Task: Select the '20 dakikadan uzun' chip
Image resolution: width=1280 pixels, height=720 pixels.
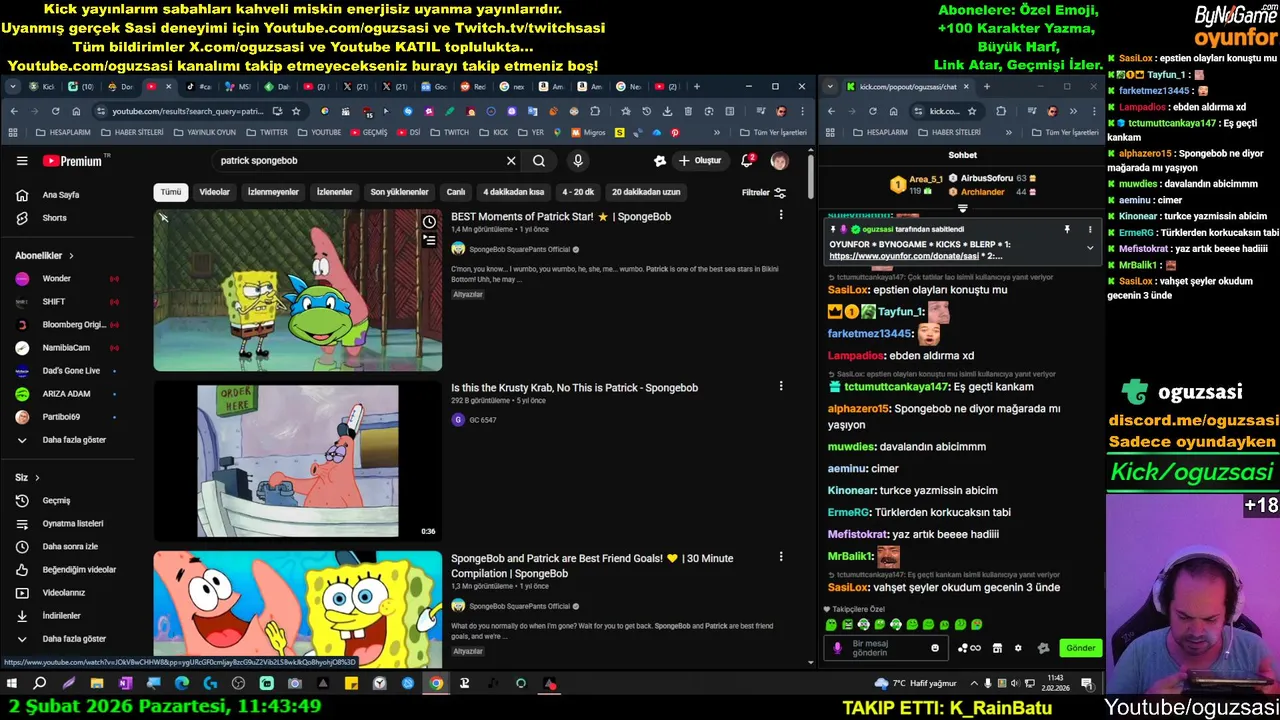Action: pyautogui.click(x=646, y=192)
